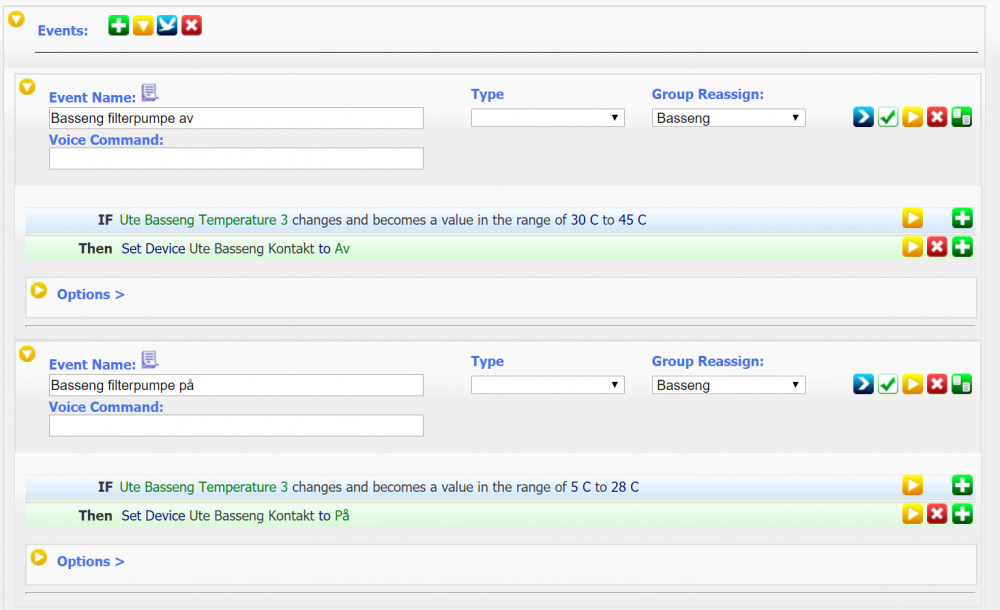Screen dimensions: 1000x610
Task: Copy the 'Basseng filterpumpe på' event using green duplicate icon
Action: [961, 384]
